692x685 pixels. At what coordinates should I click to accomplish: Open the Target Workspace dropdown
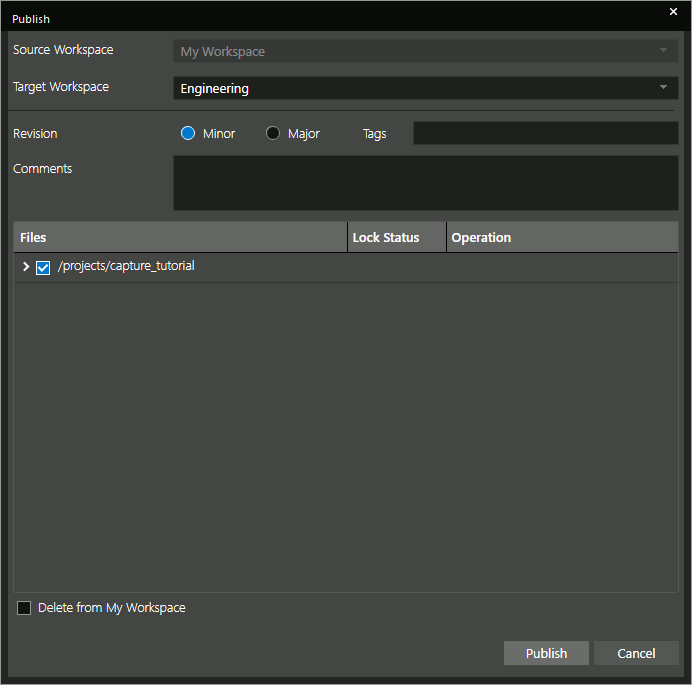tap(425, 88)
